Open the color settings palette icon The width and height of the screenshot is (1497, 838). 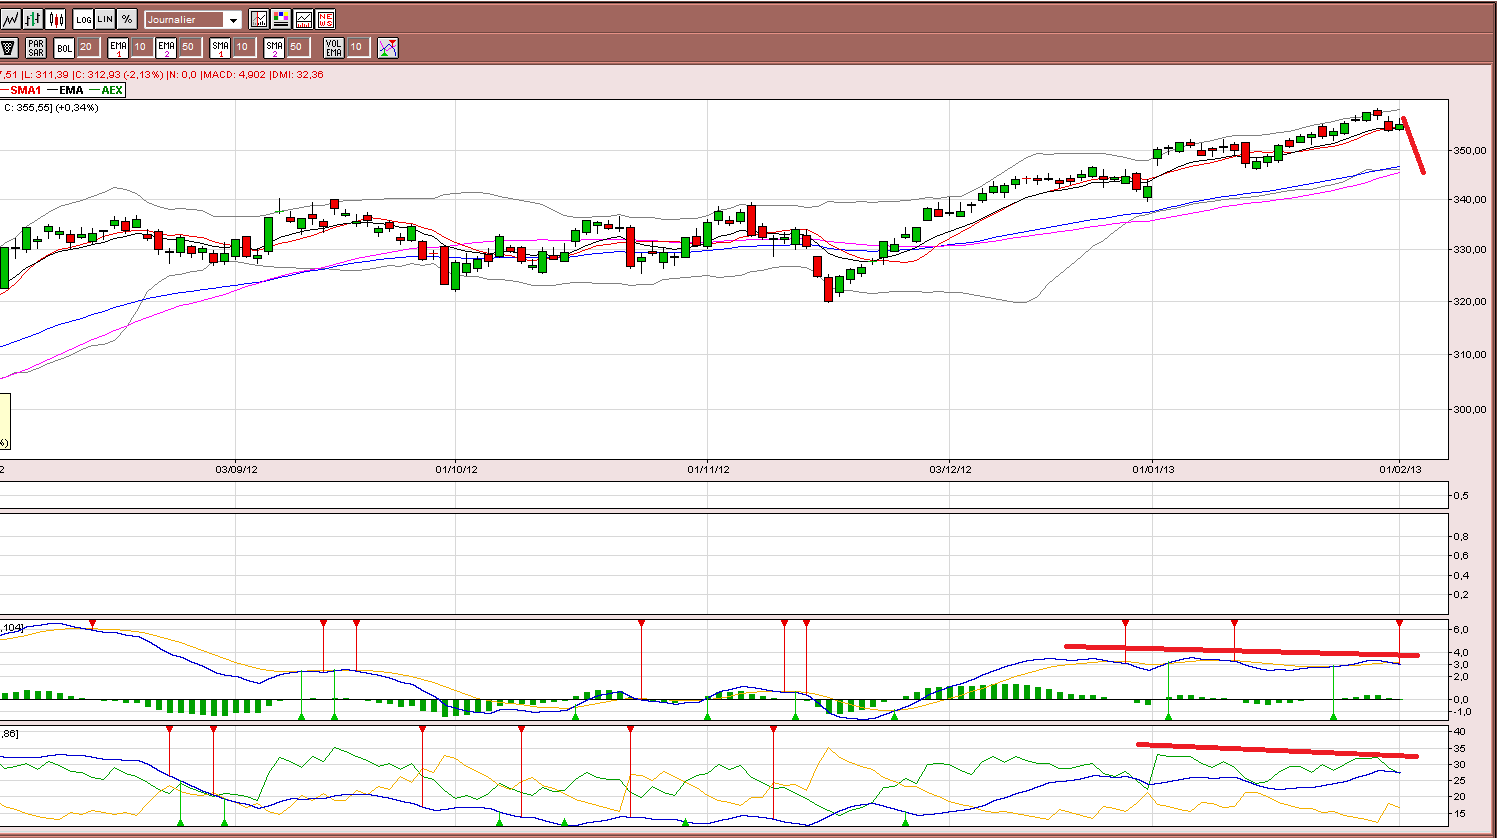point(281,19)
